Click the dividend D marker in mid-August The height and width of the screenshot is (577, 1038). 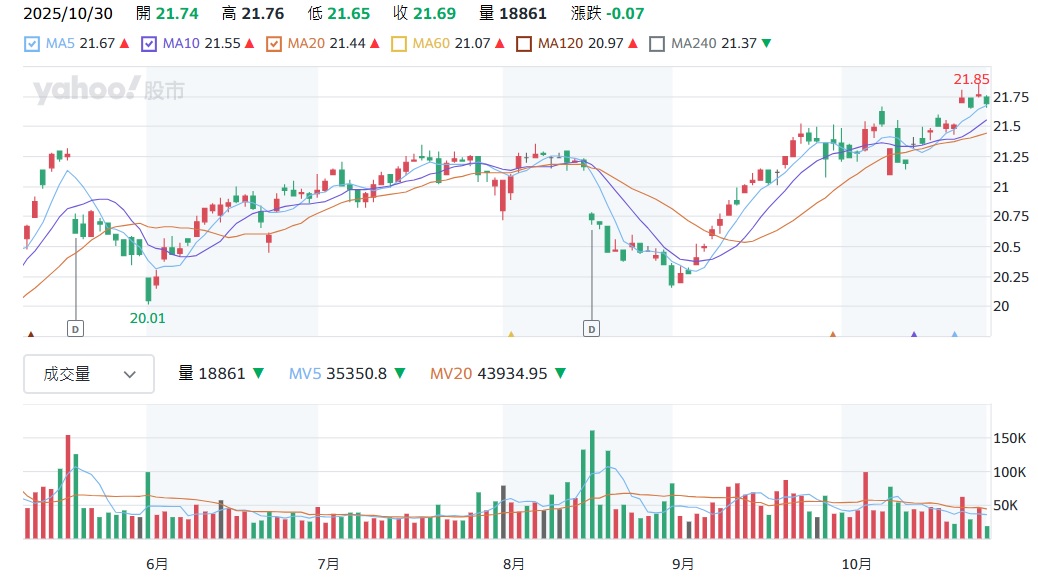pos(592,327)
